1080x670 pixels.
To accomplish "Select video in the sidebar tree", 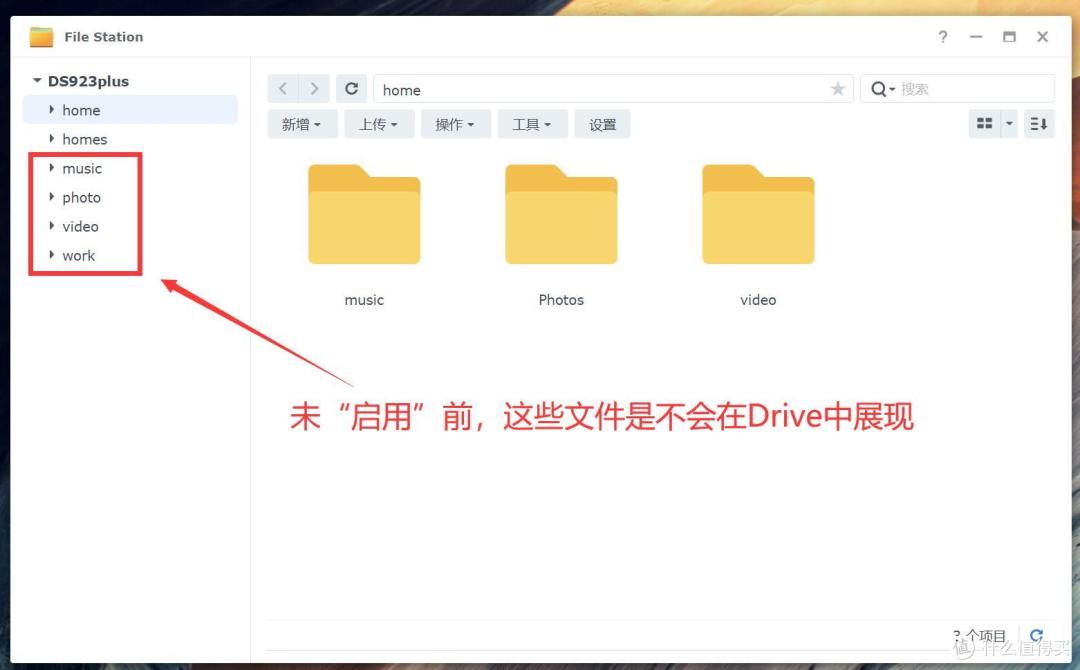I will click(80, 227).
